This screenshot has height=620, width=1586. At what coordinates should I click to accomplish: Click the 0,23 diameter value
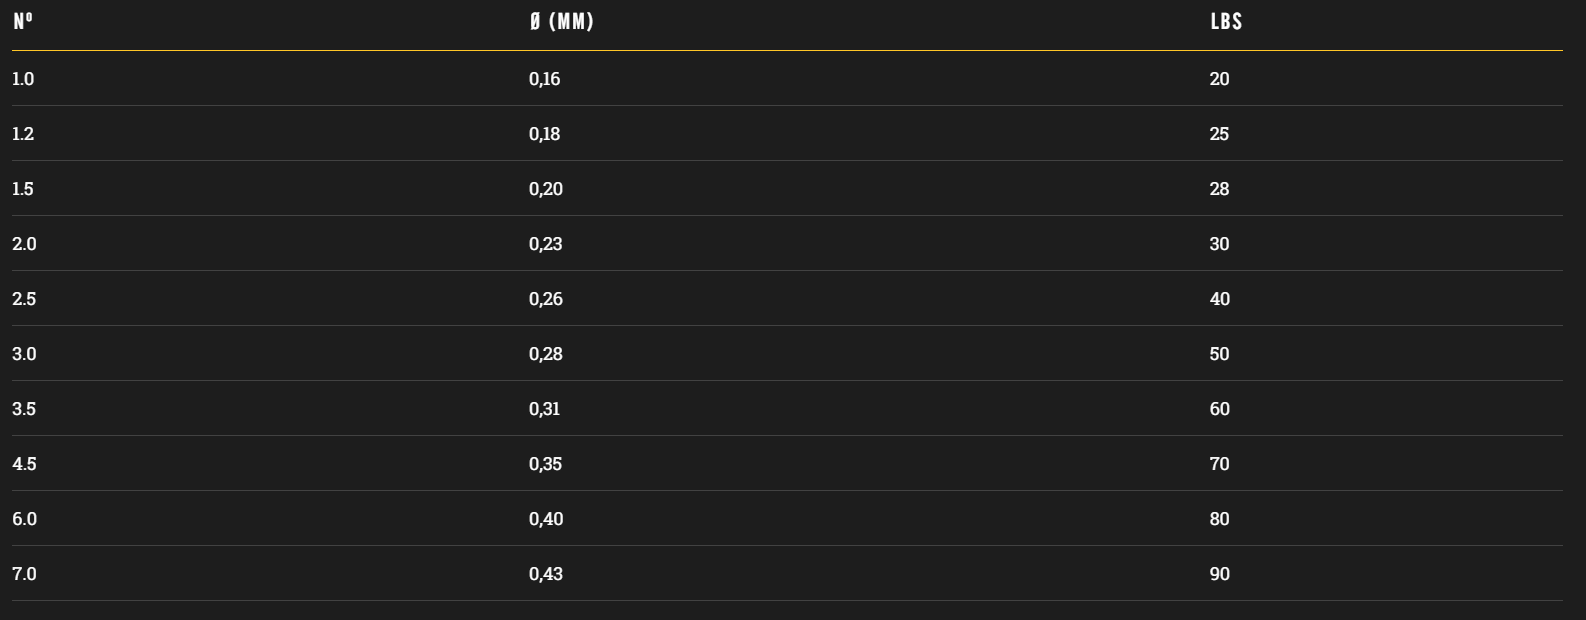pos(546,244)
